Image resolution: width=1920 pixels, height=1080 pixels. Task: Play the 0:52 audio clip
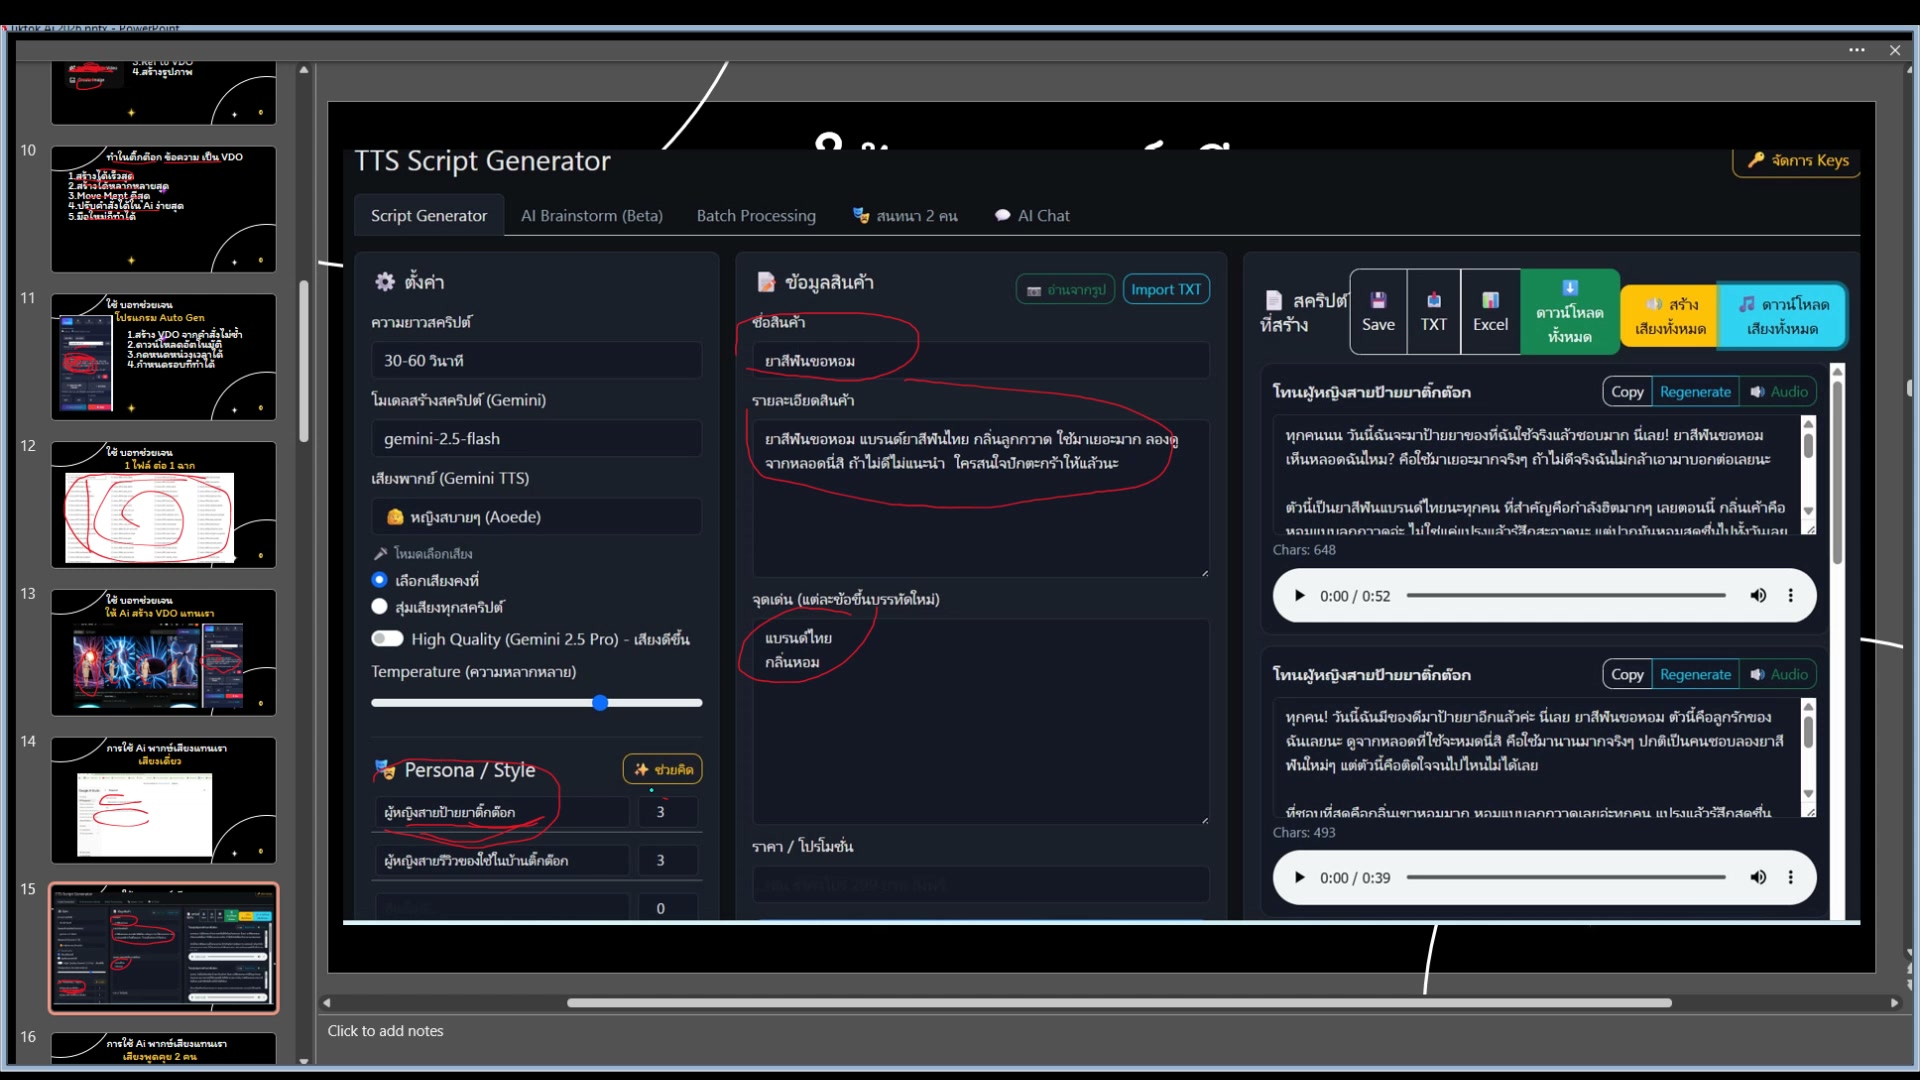pos(1299,596)
